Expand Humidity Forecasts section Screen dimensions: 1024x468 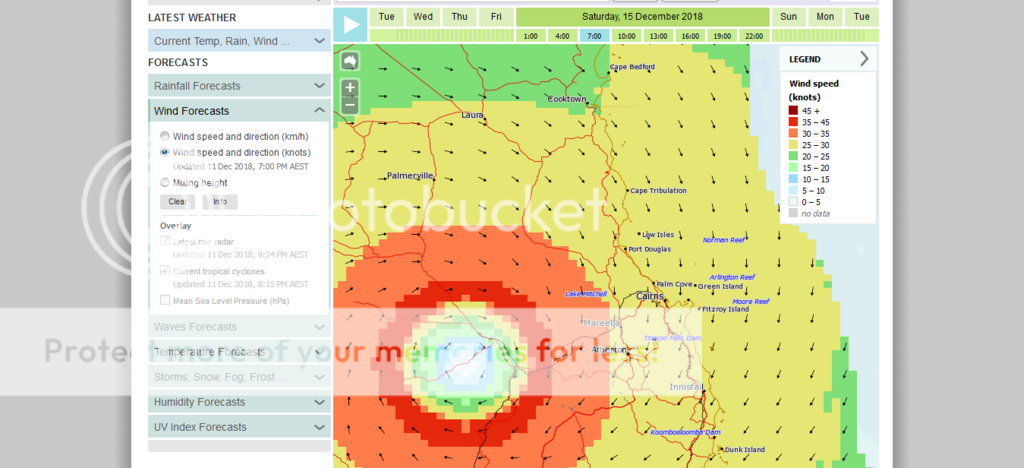(239, 402)
